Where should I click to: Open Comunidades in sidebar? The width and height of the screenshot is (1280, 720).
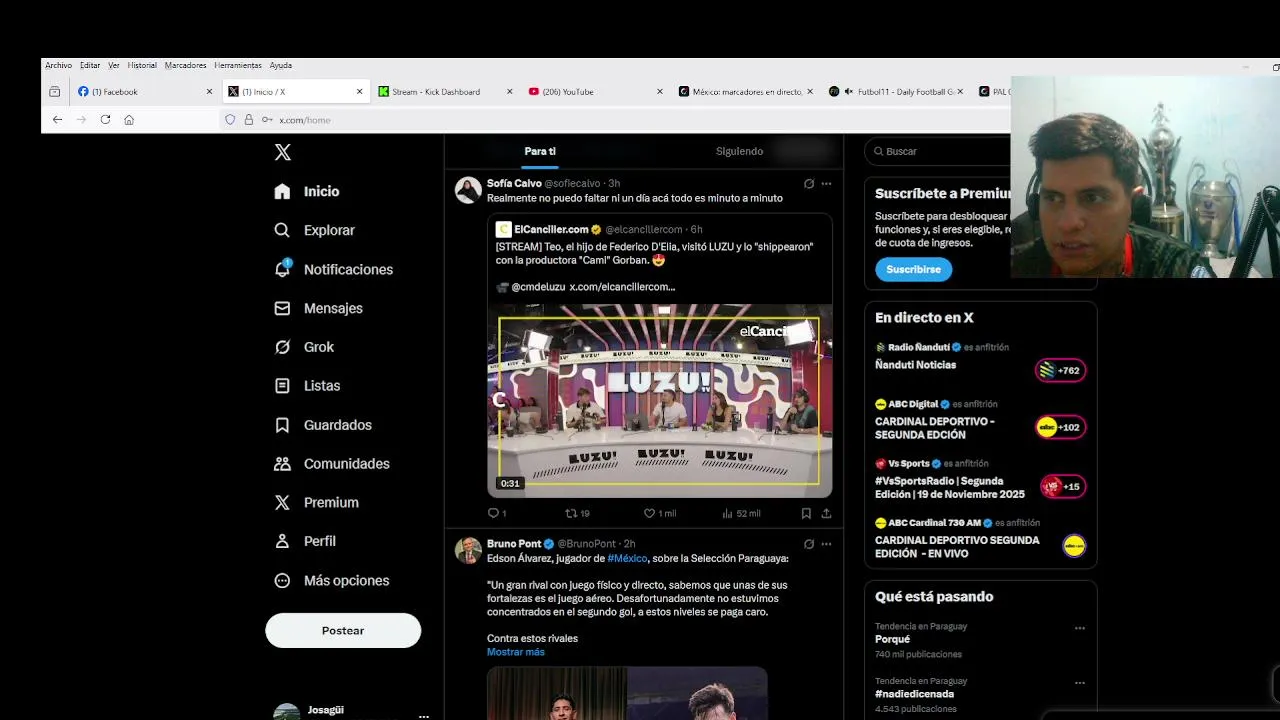click(x=331, y=463)
